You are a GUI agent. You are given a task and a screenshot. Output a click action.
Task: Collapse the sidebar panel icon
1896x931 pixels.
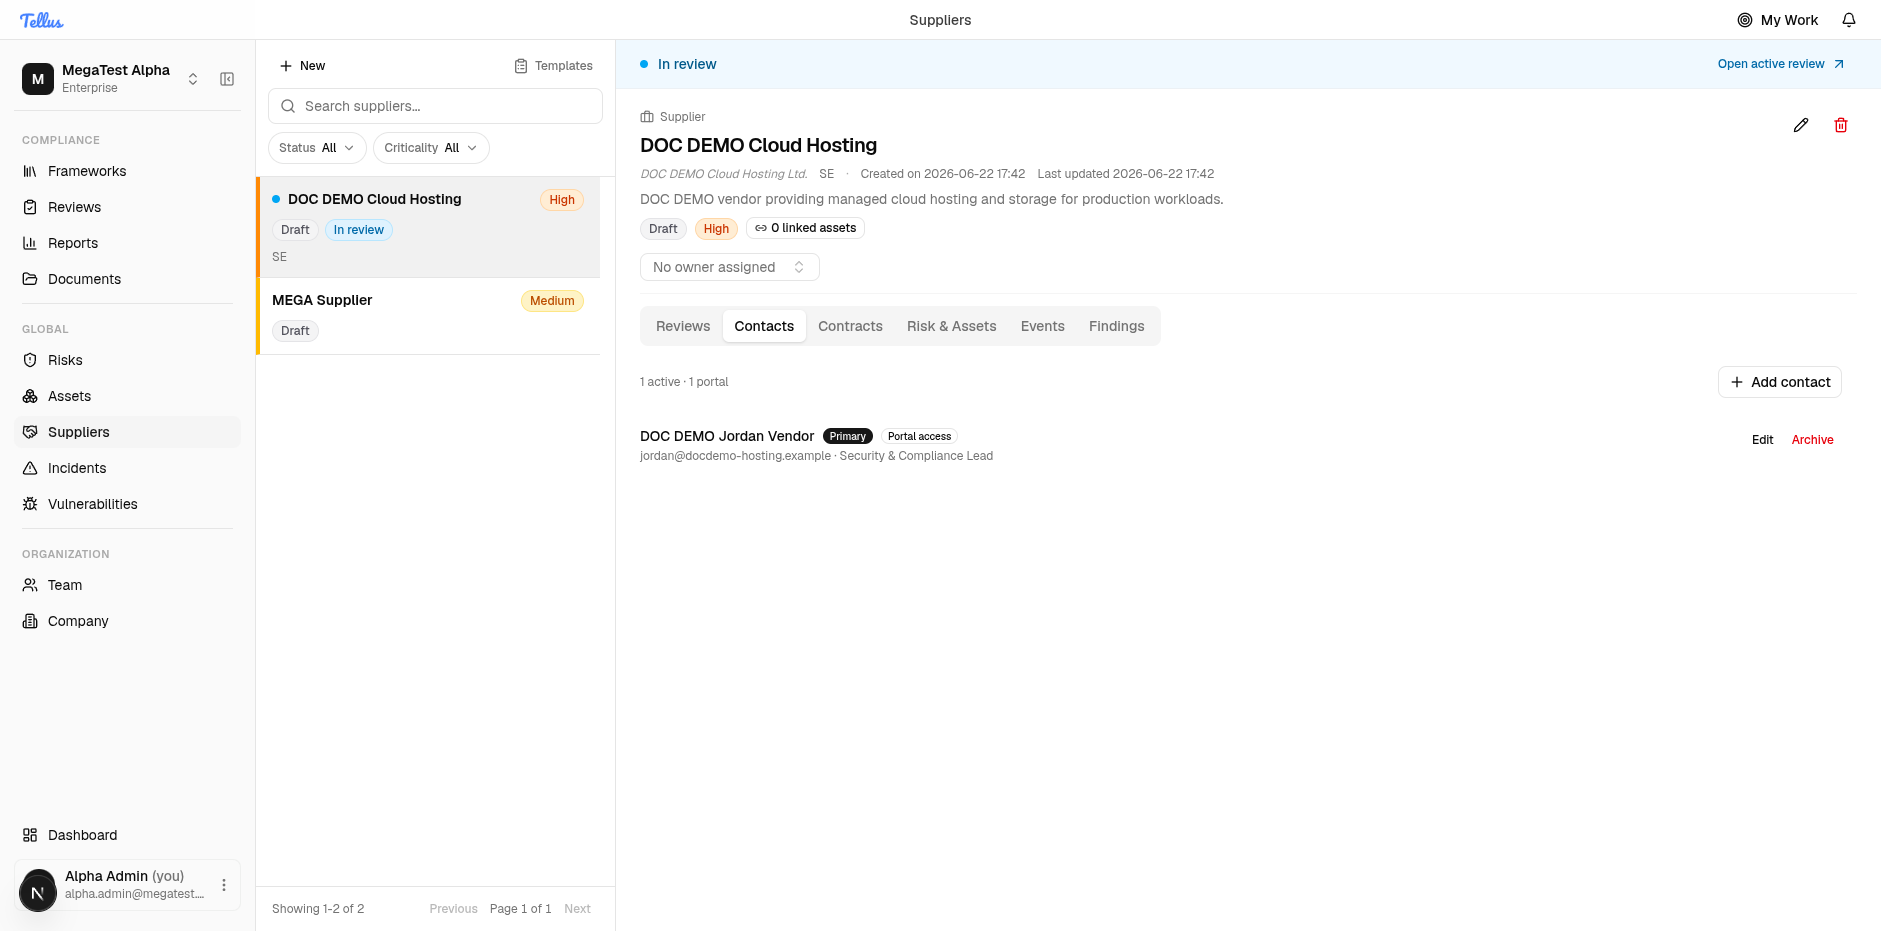(x=227, y=79)
